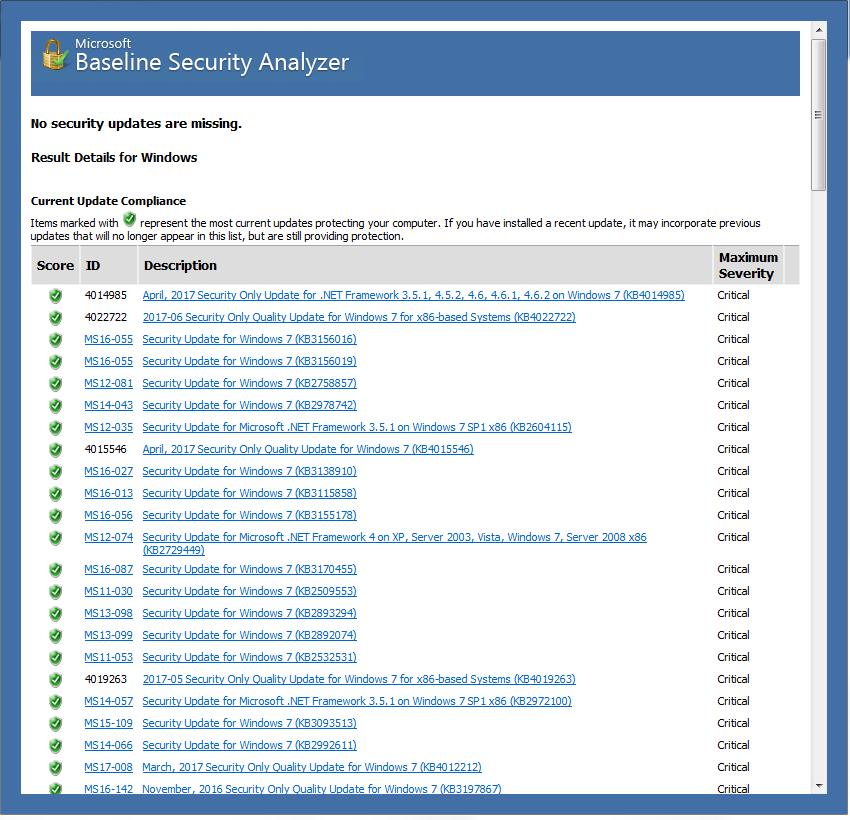850x820 pixels.
Task: Open the MS12-035 bulletin ID link
Action: 108,428
